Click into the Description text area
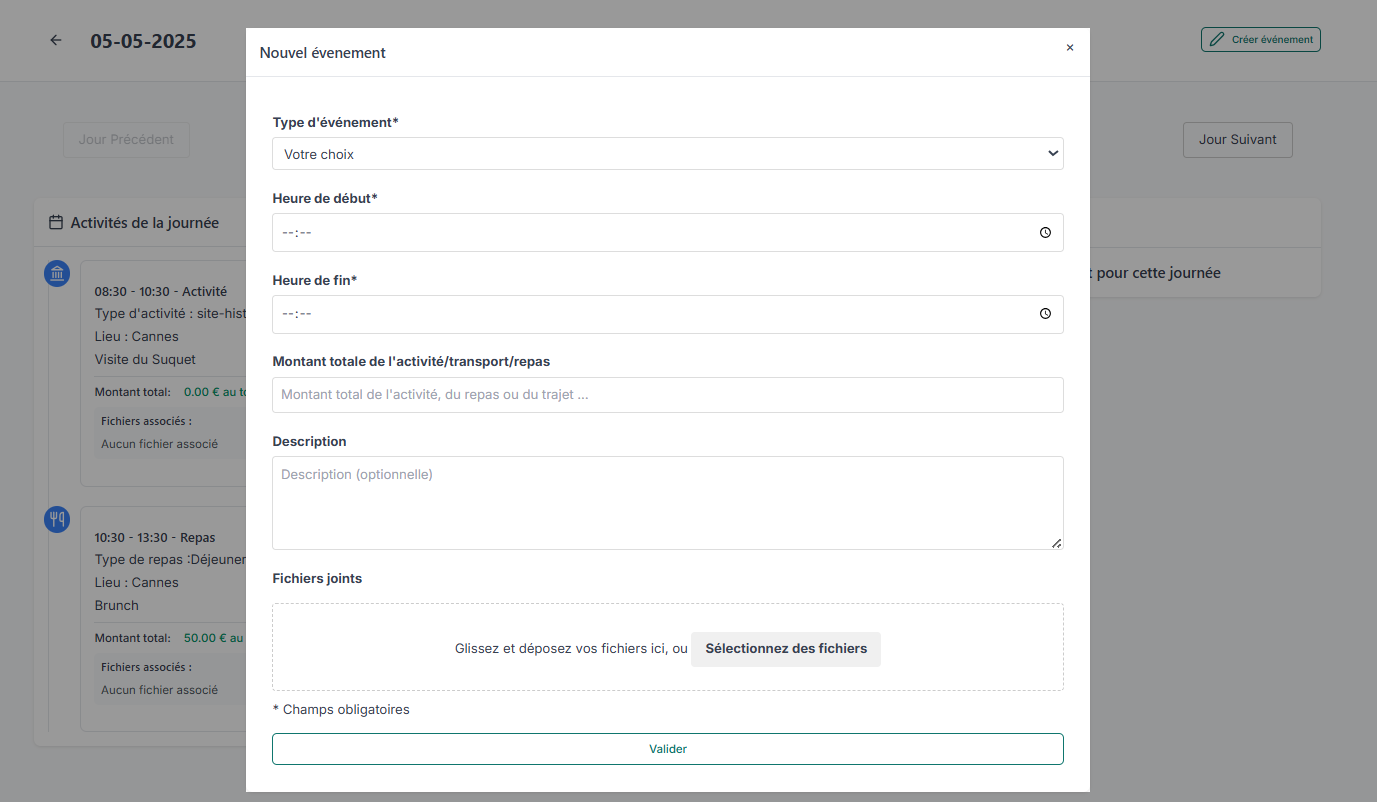The width and height of the screenshot is (1377, 802). click(x=667, y=502)
